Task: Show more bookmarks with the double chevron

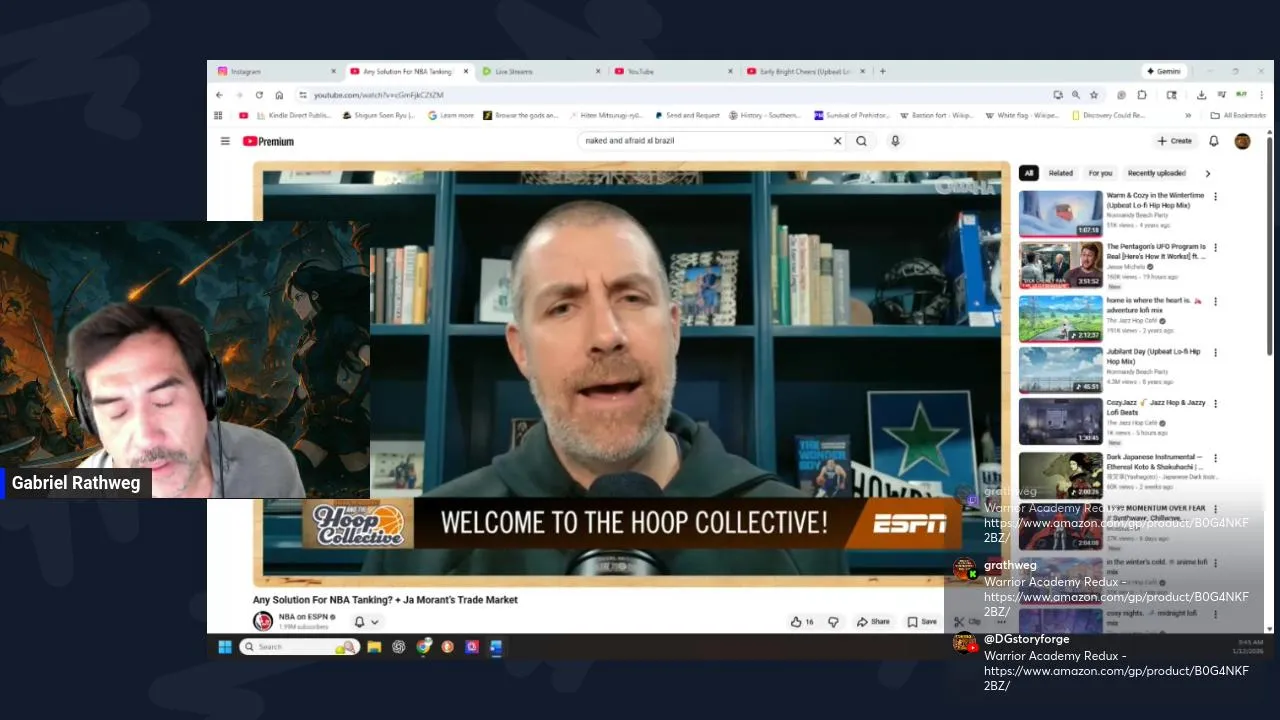Action: click(x=1188, y=115)
